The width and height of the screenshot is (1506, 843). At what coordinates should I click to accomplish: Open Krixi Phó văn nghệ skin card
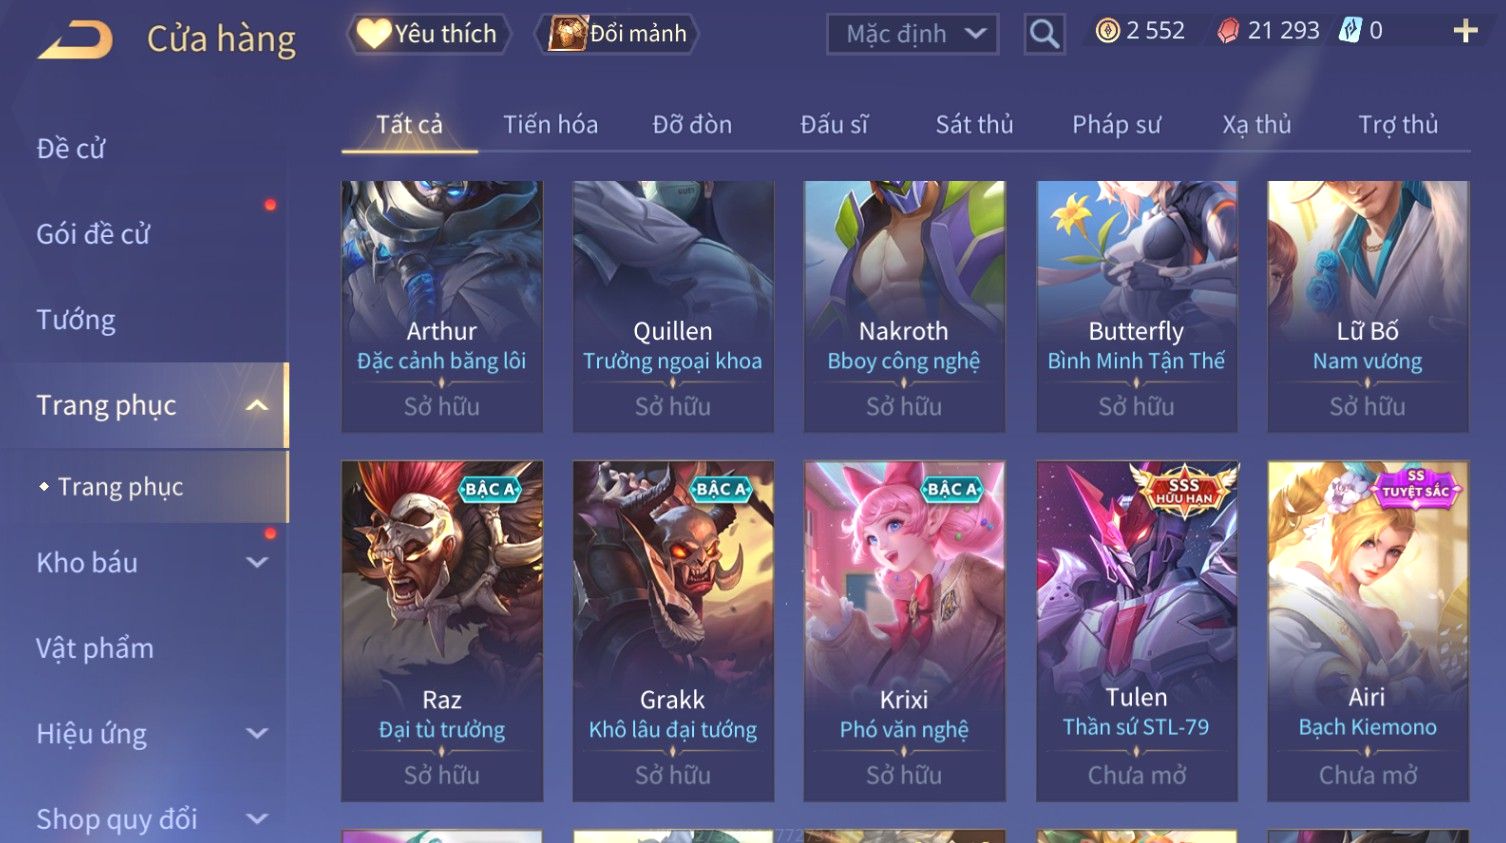[904, 631]
